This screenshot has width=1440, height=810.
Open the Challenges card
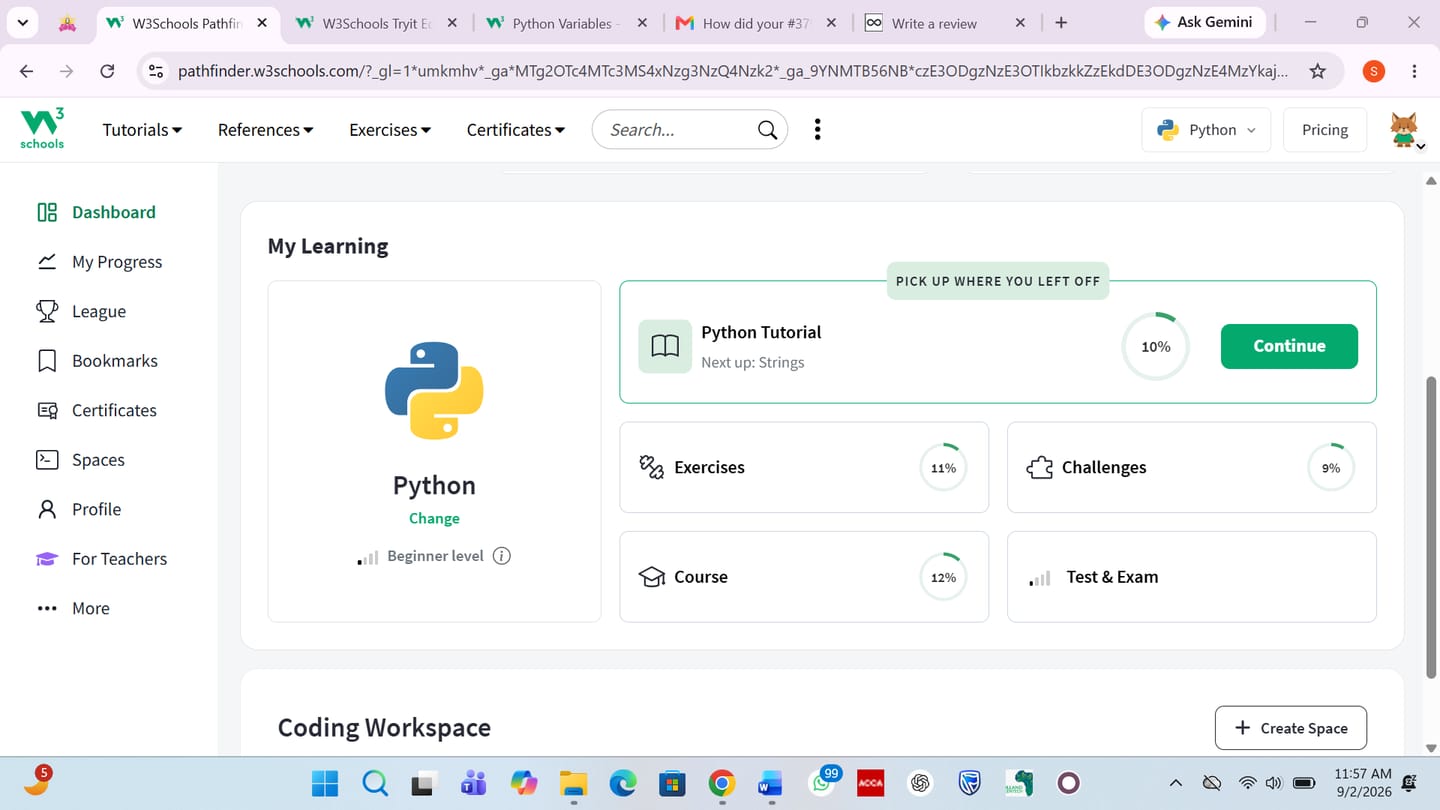point(1191,467)
